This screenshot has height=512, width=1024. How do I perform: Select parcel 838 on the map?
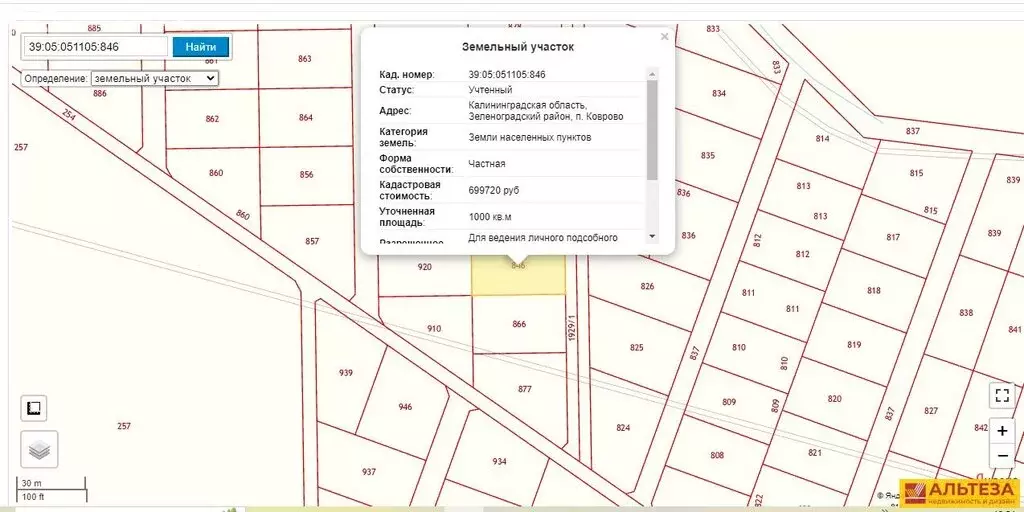[967, 312]
